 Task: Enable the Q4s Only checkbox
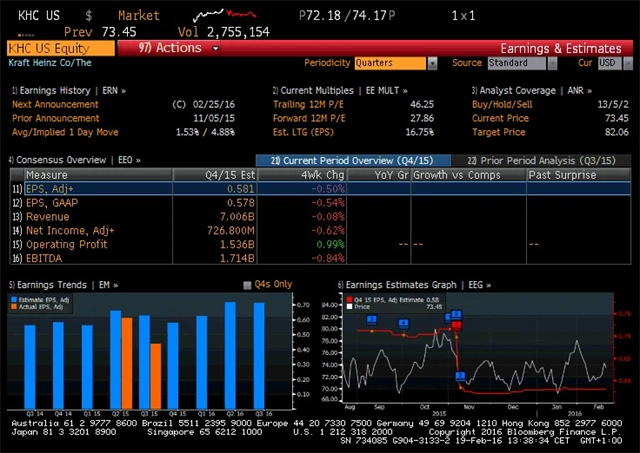tap(248, 285)
